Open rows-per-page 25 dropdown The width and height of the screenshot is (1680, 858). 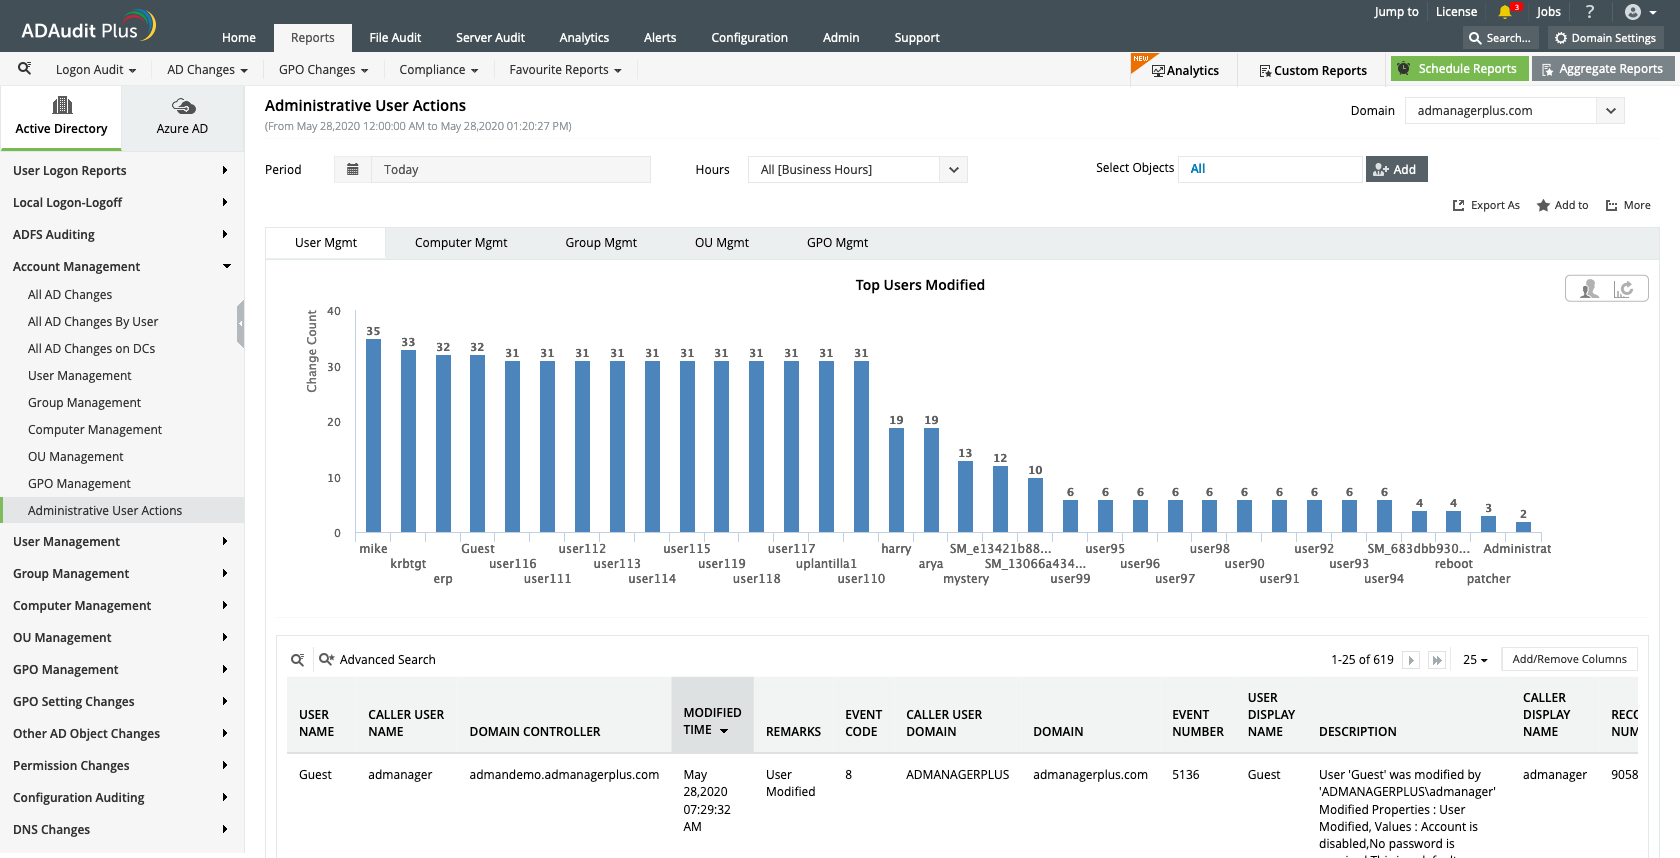(1475, 660)
